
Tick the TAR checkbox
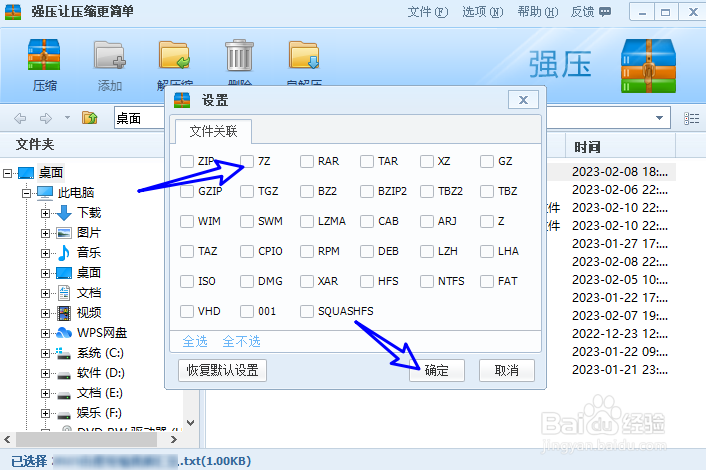point(367,161)
